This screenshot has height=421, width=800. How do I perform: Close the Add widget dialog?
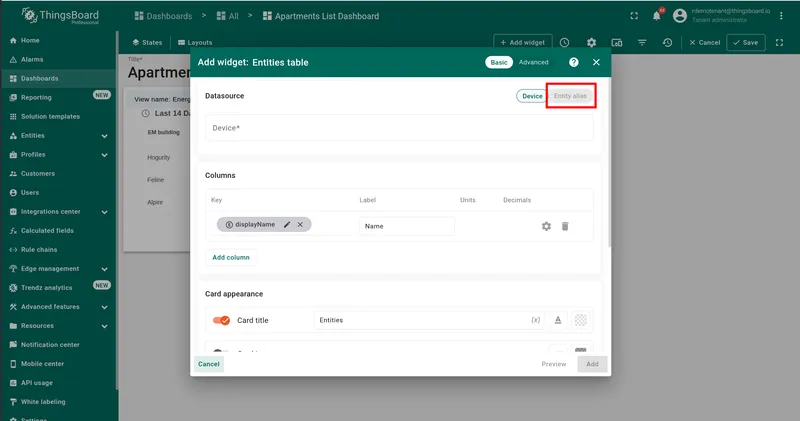(x=596, y=62)
